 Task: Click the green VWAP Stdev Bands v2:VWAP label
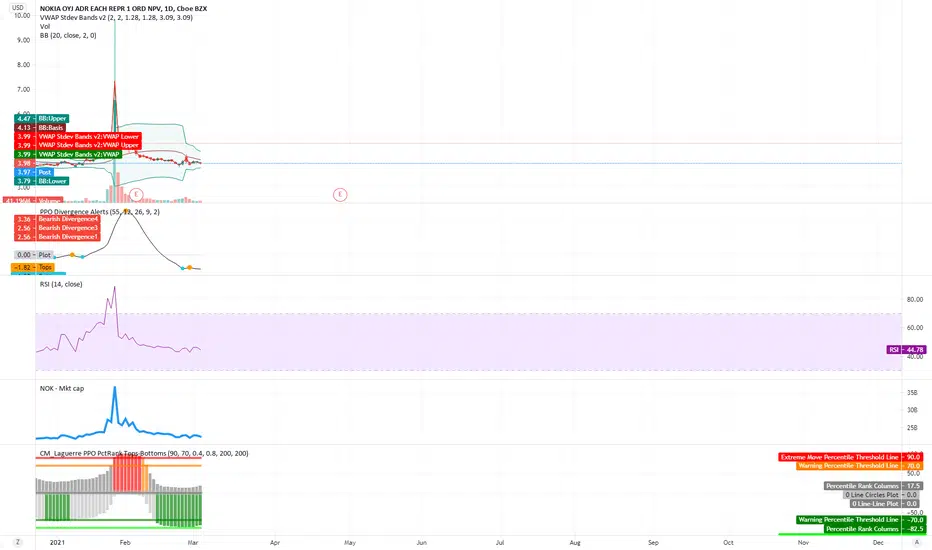point(68,154)
